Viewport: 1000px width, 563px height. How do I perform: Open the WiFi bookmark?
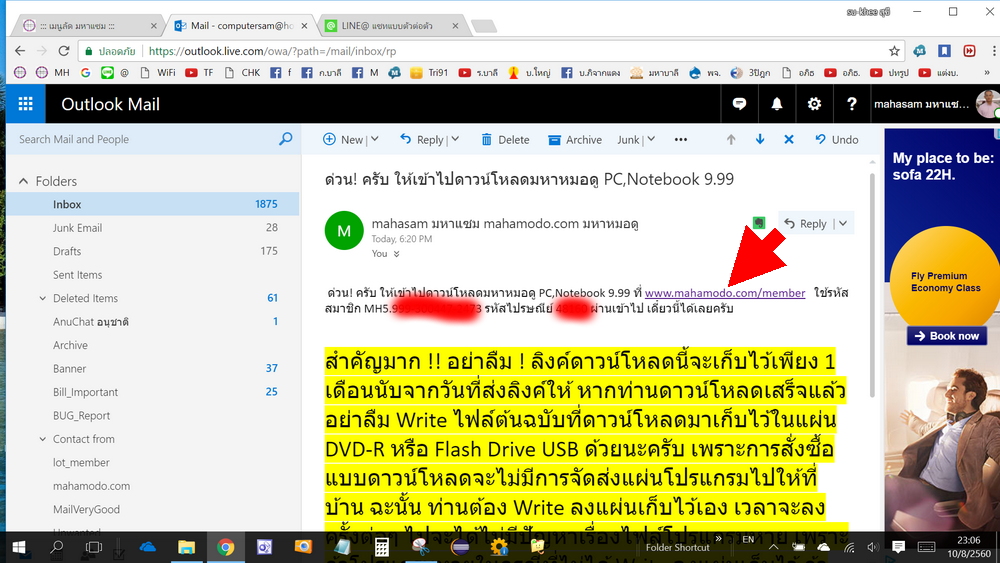[158, 73]
